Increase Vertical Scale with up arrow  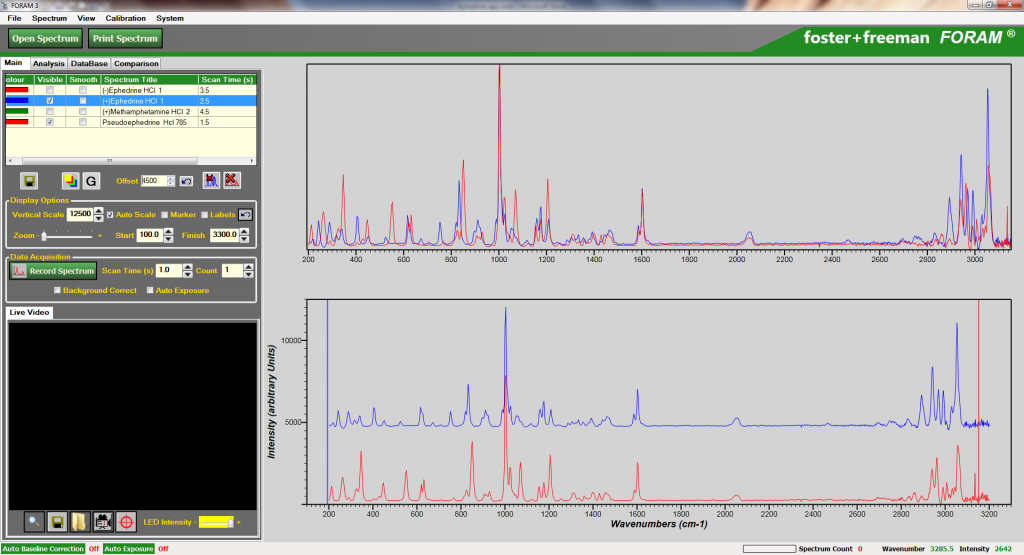click(99, 210)
